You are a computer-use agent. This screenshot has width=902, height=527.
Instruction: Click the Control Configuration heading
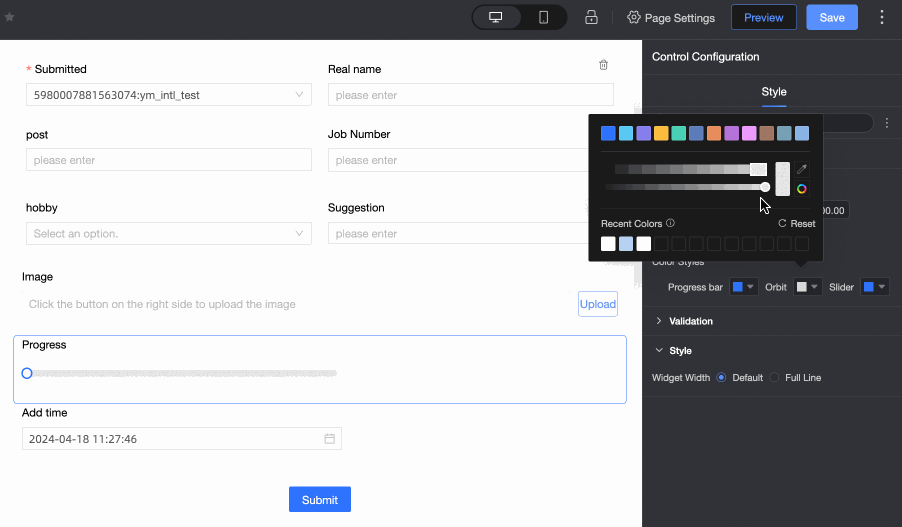(x=705, y=57)
